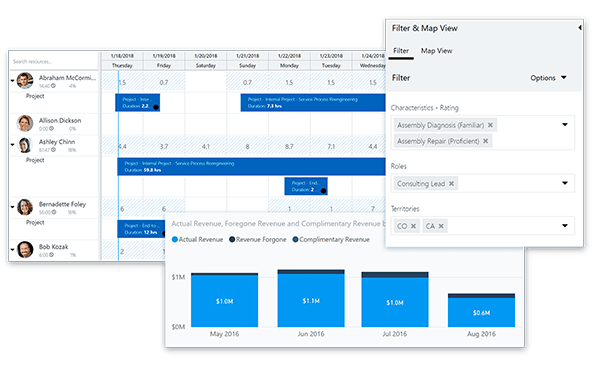Image resolution: width=594 pixels, height=366 pixels.
Task: Click status dot on Ashley's short booking
Action: 323,191
